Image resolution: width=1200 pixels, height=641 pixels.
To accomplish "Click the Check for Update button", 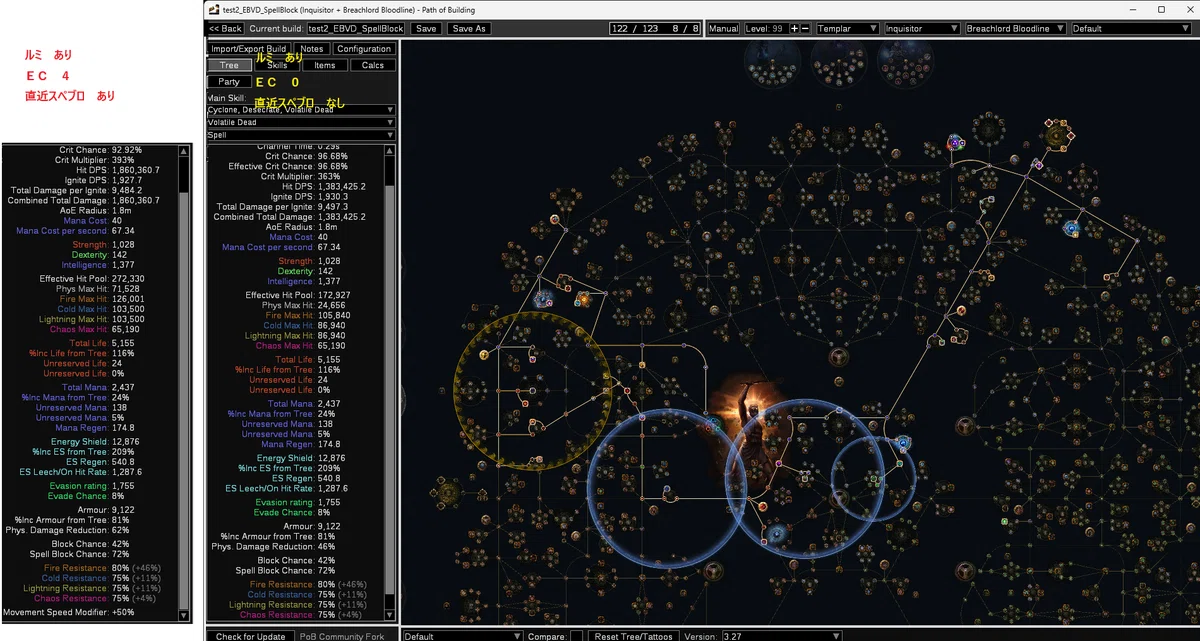I will click(x=250, y=636).
